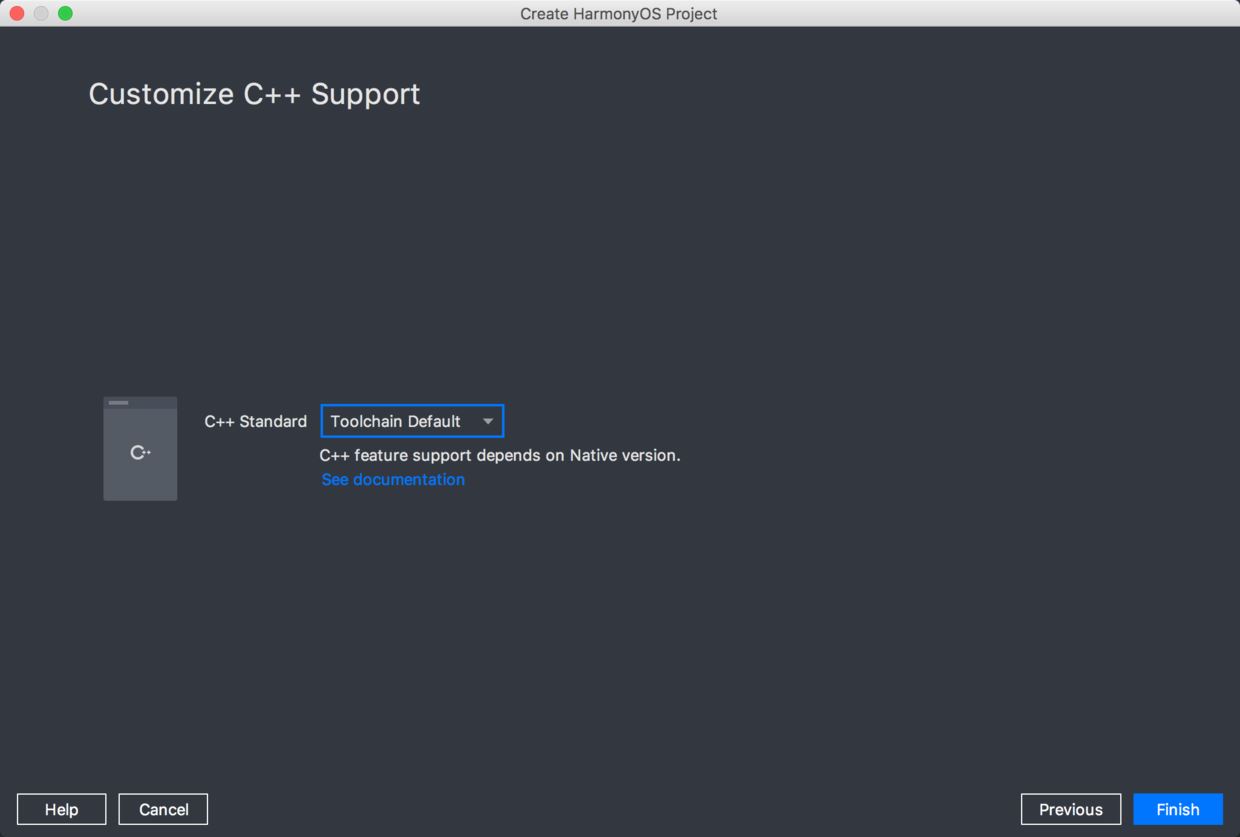The height and width of the screenshot is (837, 1240).
Task: Click the C++ Standard label
Action: coord(255,421)
